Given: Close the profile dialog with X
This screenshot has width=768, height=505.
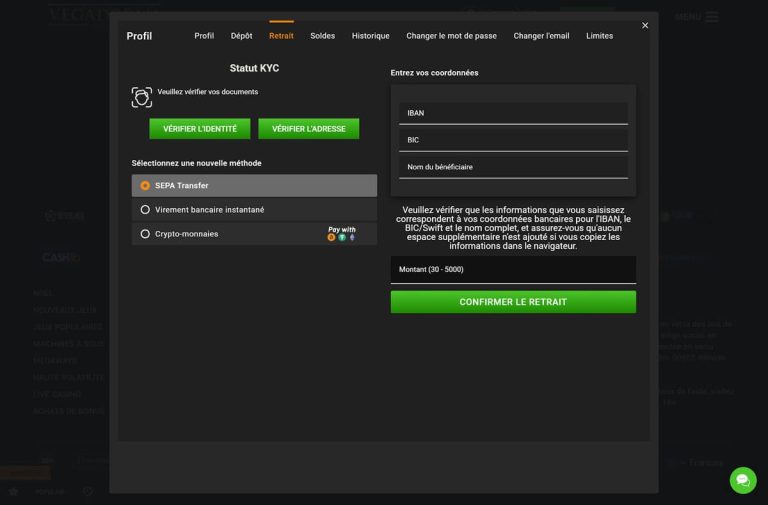Looking at the screenshot, I should 645,25.
